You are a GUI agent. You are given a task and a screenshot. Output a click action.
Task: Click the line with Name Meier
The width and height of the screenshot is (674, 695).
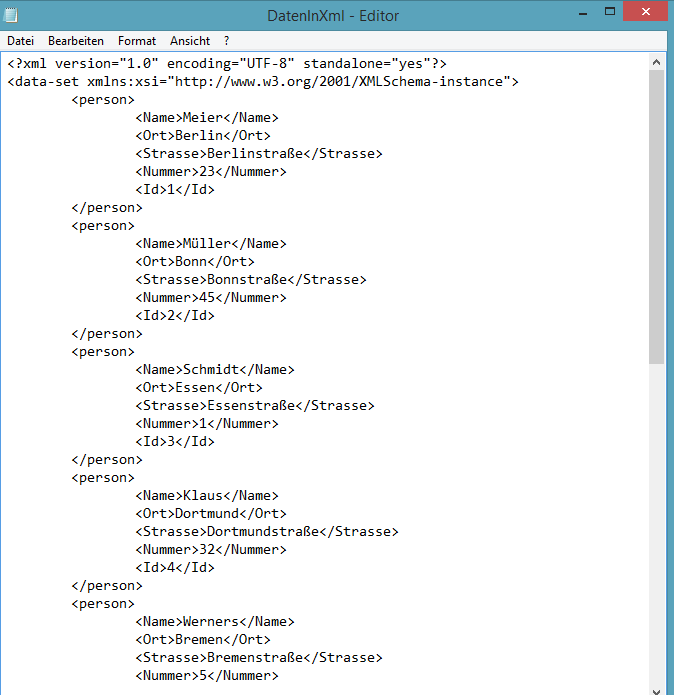click(207, 117)
